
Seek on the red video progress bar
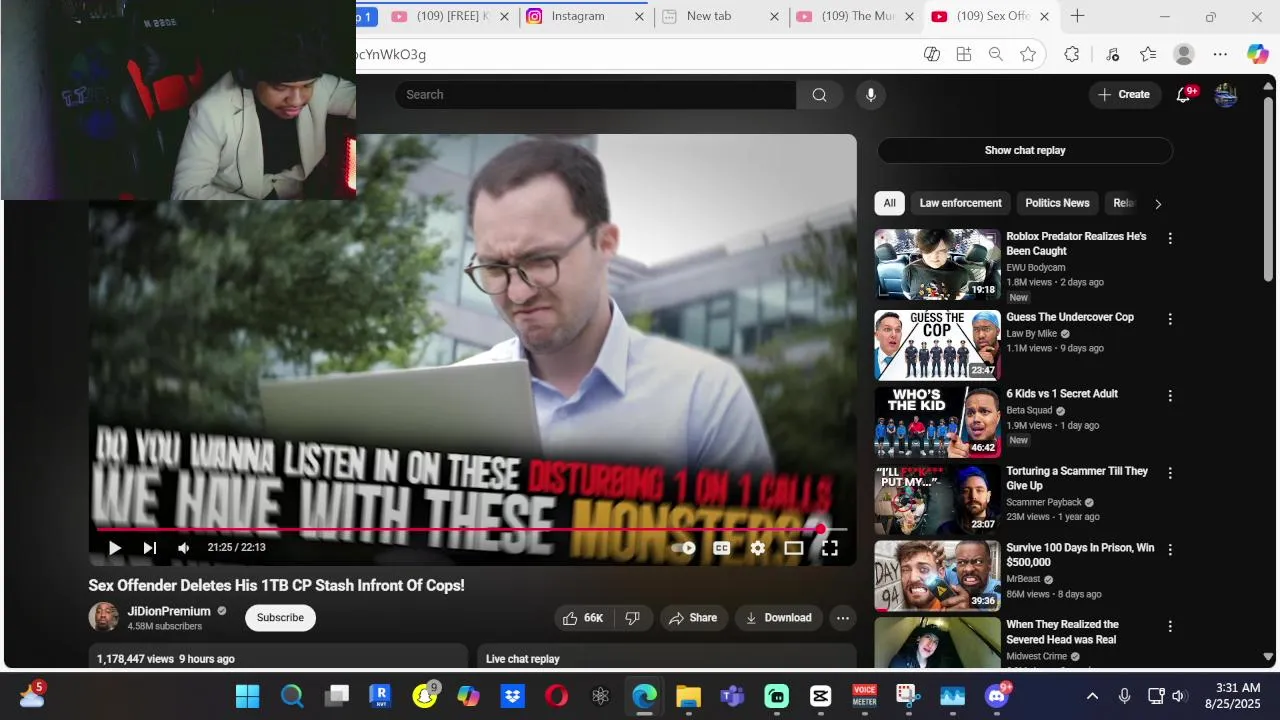tap(470, 529)
